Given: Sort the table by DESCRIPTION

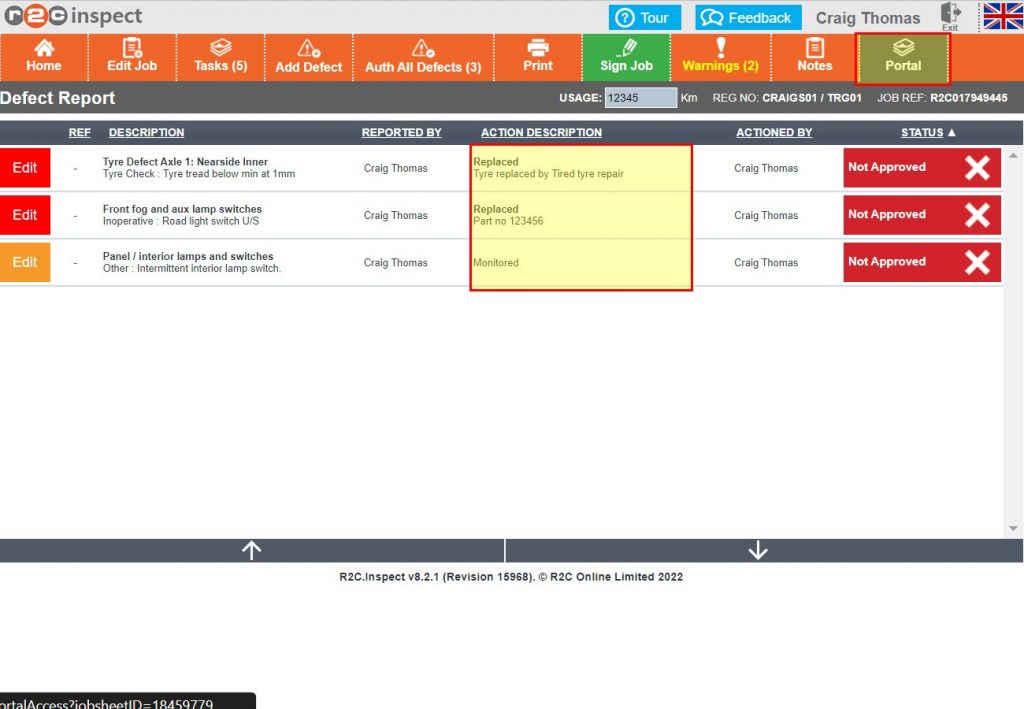Looking at the screenshot, I should tap(146, 132).
